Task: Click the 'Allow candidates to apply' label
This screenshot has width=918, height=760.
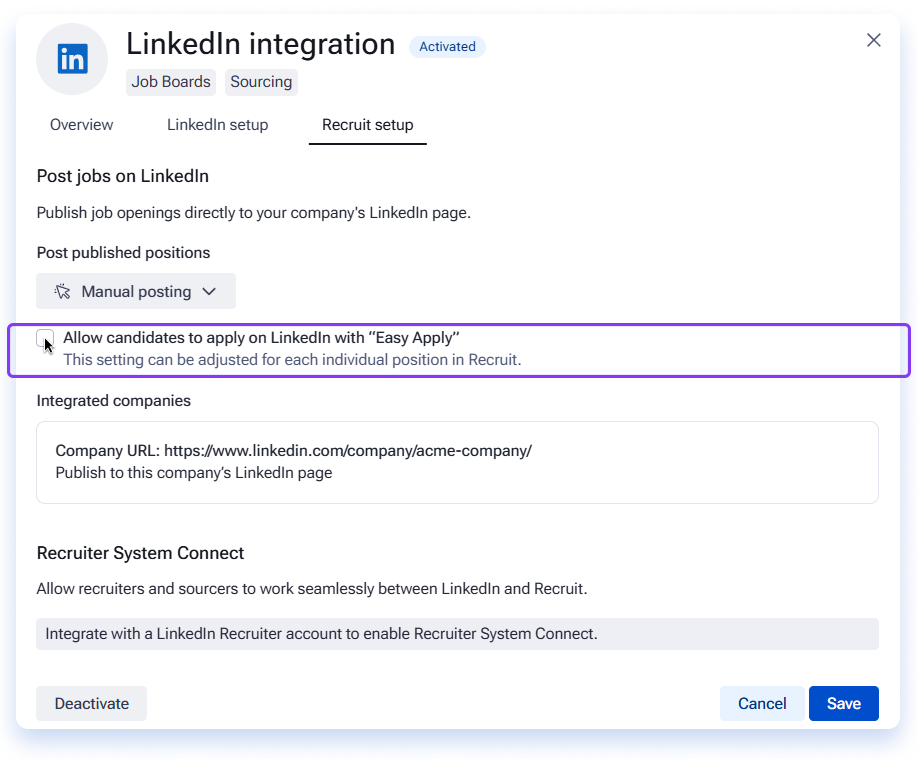Action: [261, 338]
